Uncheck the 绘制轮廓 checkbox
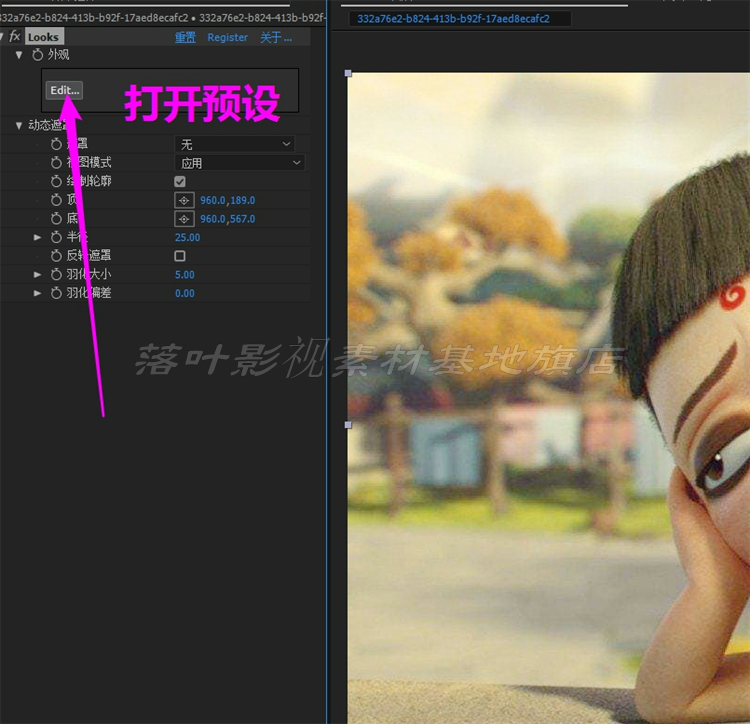 click(180, 181)
